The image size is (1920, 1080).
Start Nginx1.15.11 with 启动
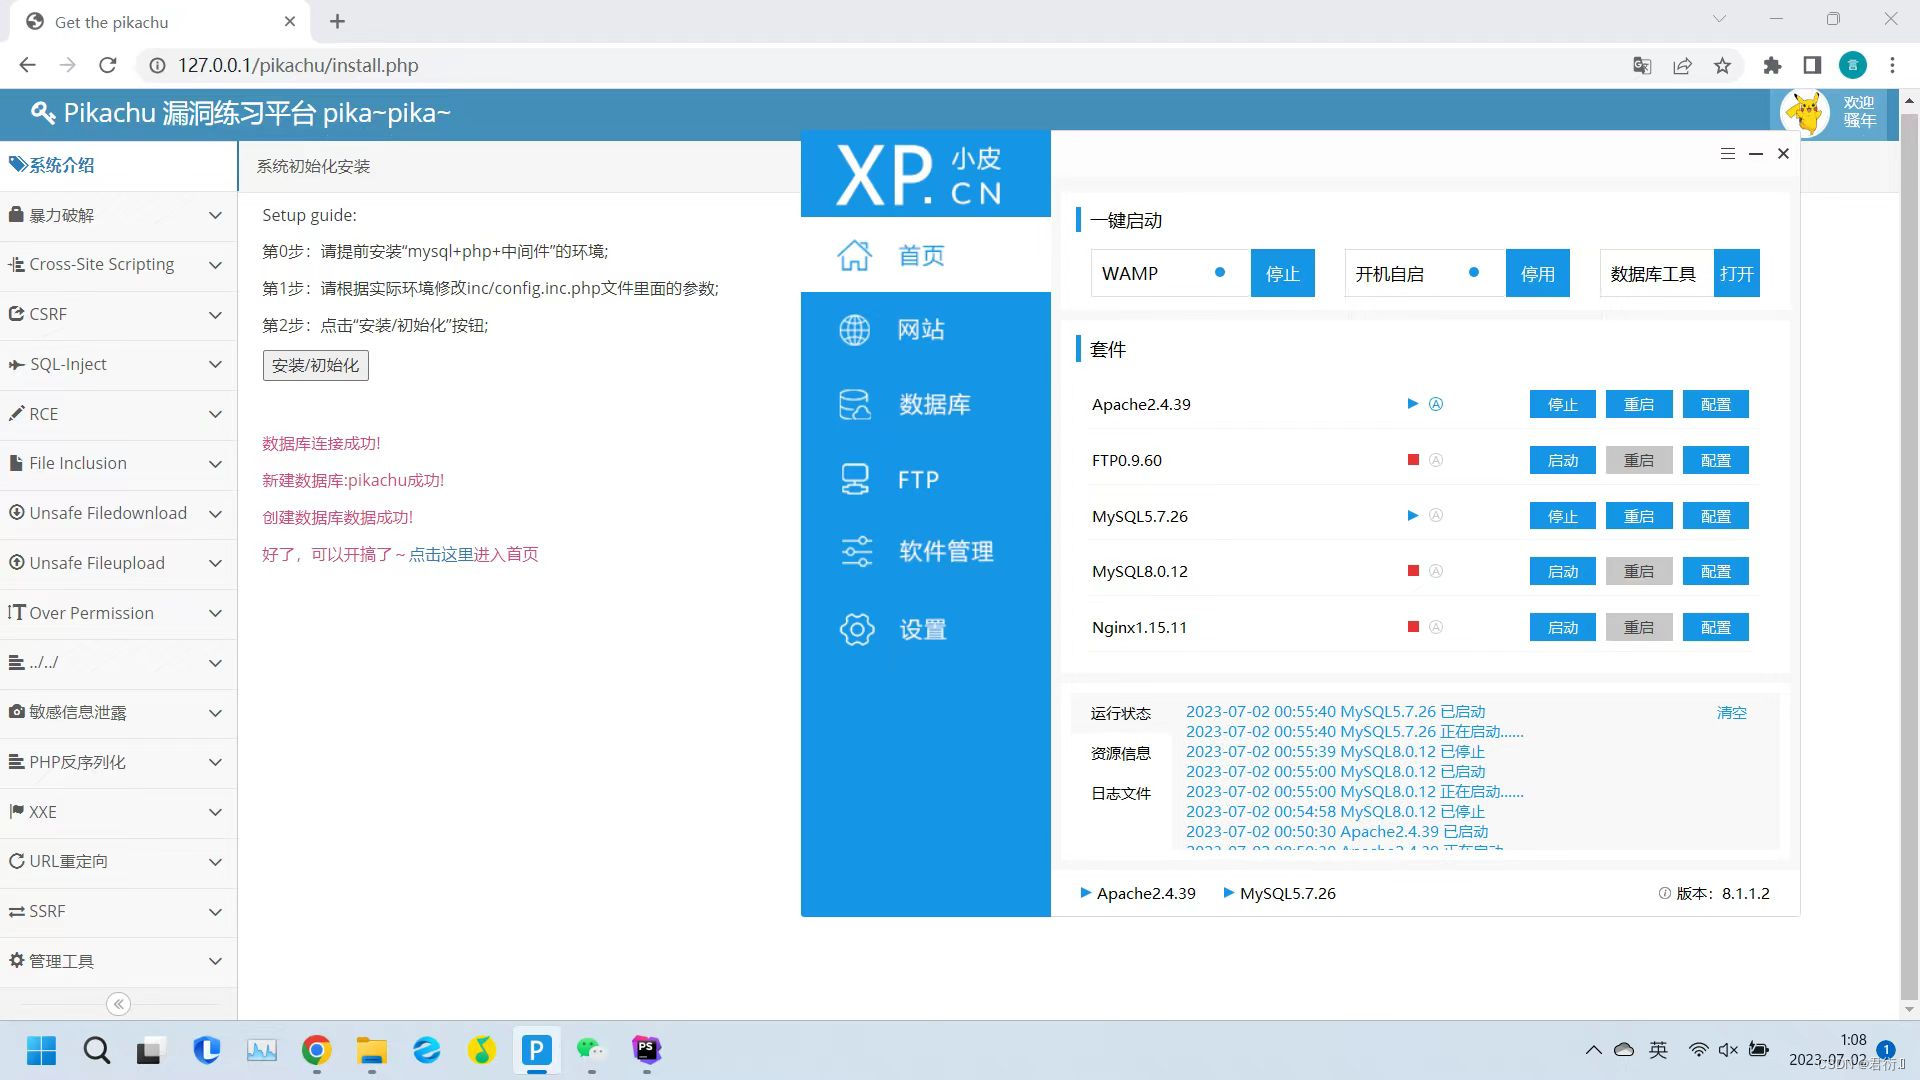[1562, 627]
